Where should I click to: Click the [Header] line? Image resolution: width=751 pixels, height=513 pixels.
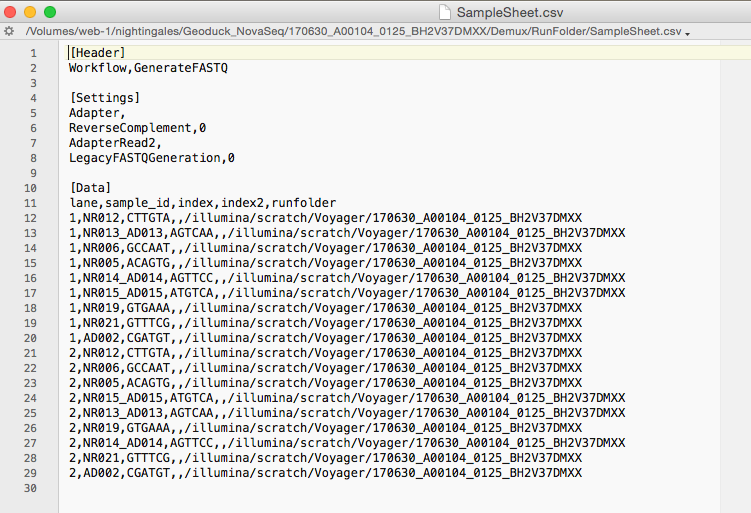(x=98, y=53)
